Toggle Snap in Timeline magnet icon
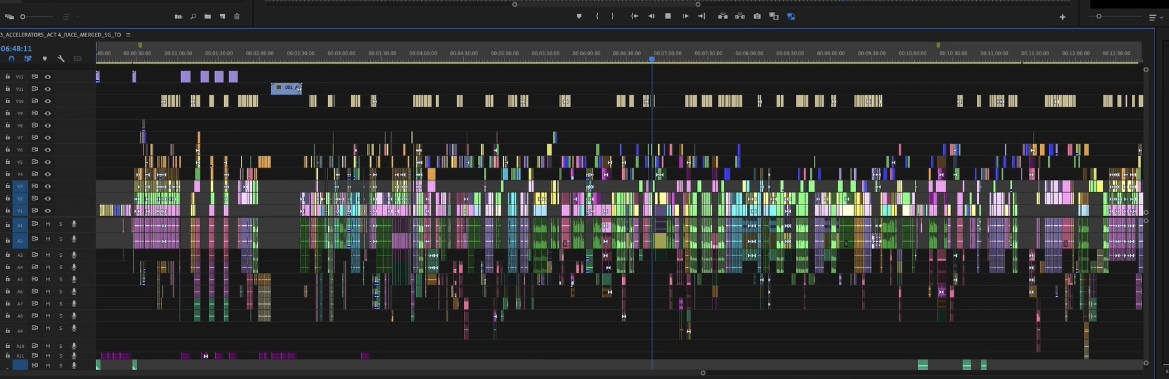 click(x=12, y=58)
